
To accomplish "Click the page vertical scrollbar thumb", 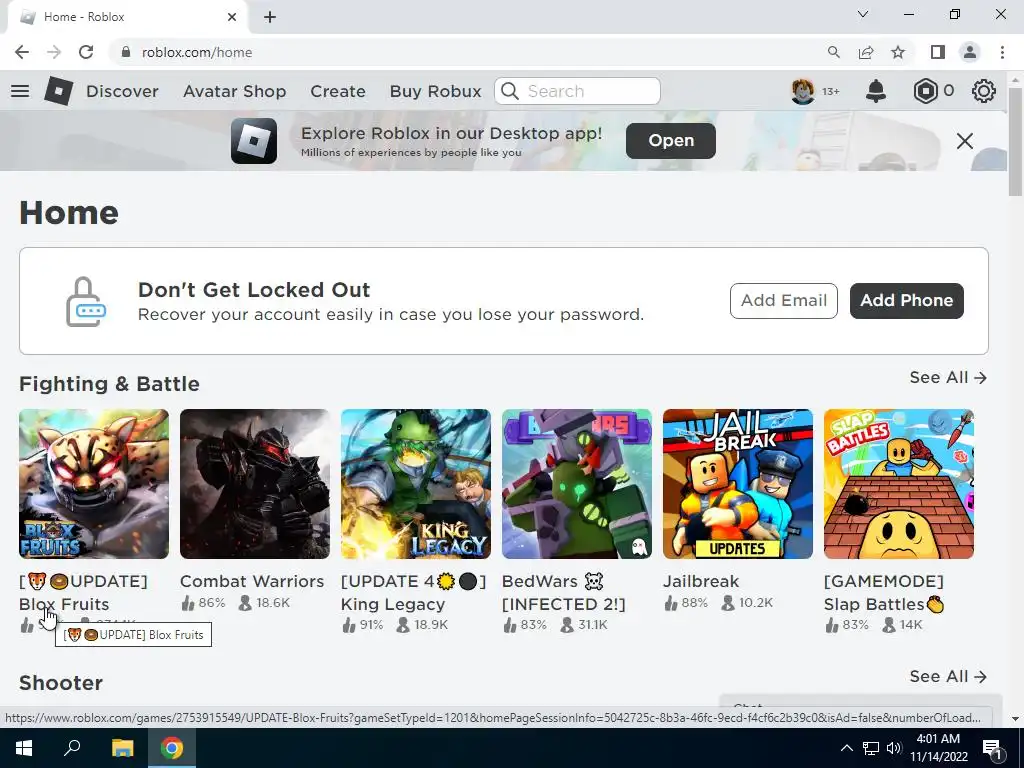I will point(1015,140).
